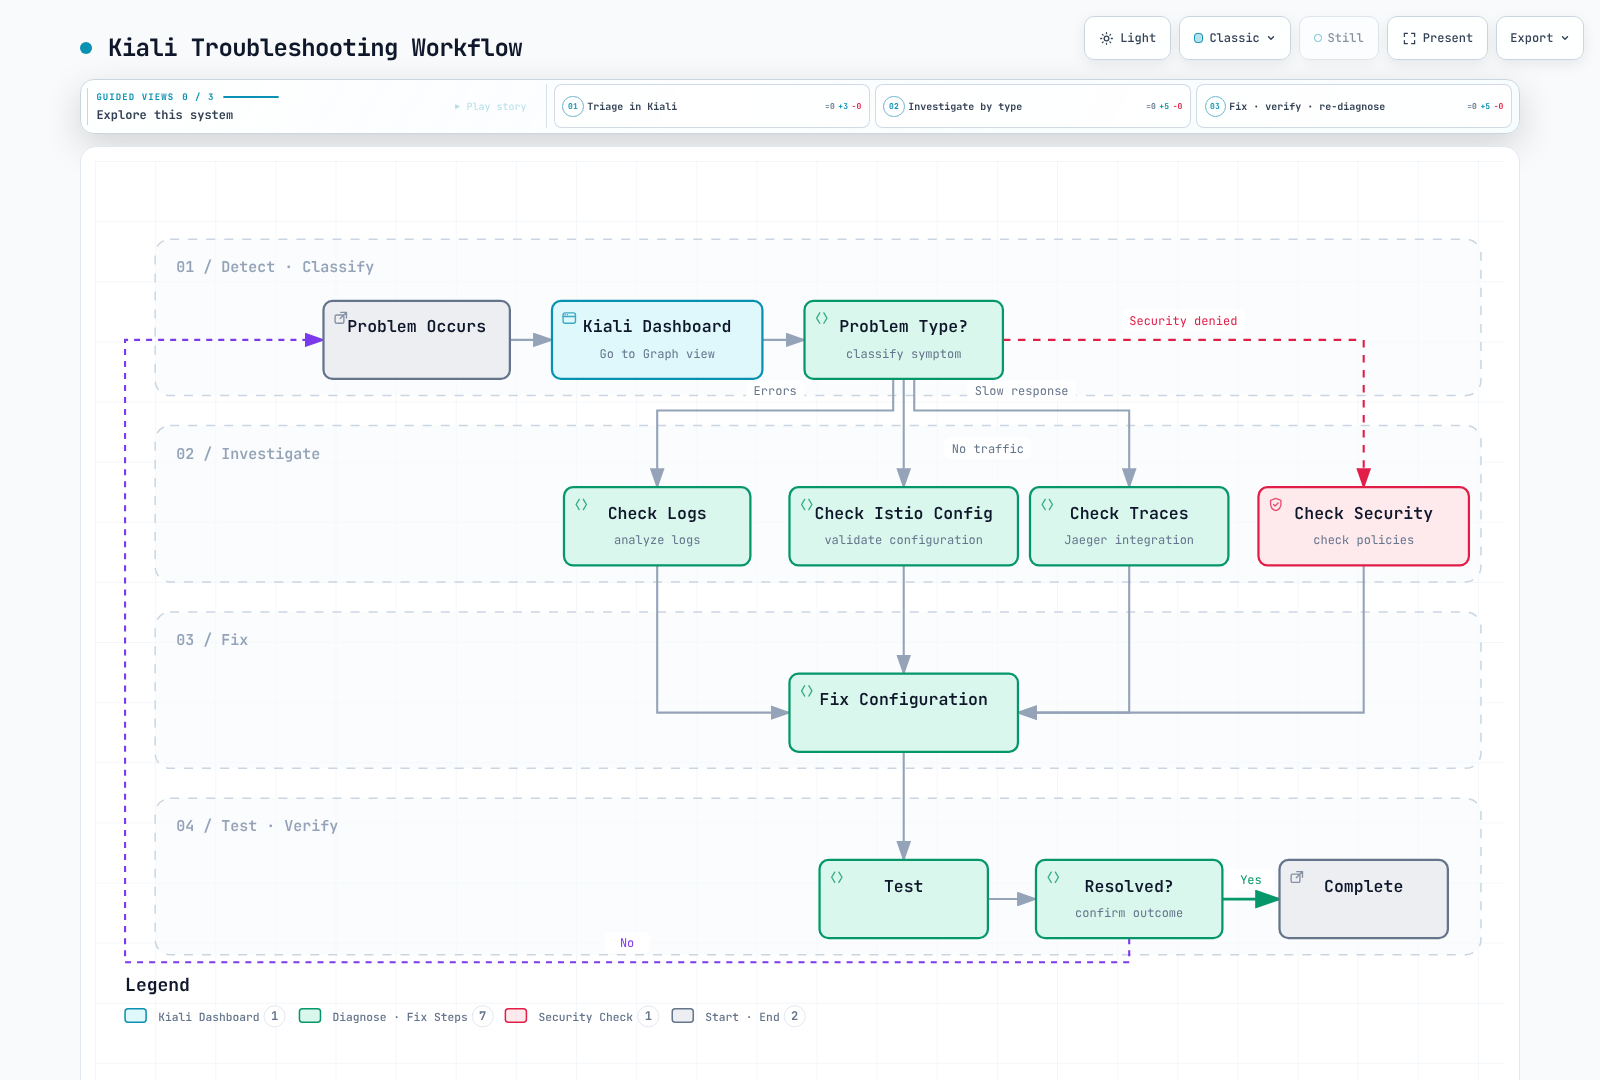Click the "Security denied" edge label

pyautogui.click(x=1183, y=321)
